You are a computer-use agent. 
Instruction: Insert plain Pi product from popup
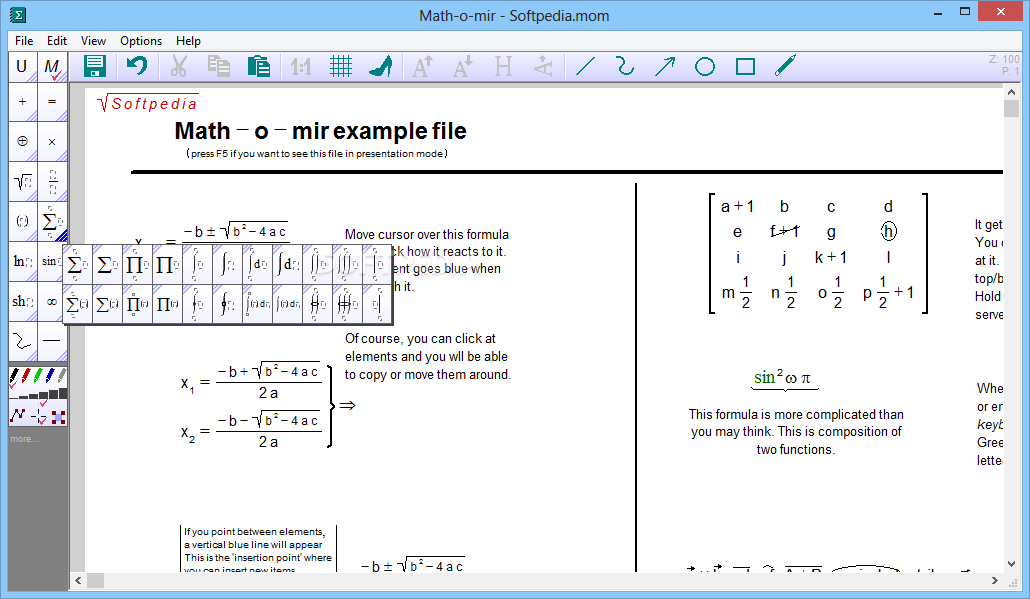click(x=167, y=265)
